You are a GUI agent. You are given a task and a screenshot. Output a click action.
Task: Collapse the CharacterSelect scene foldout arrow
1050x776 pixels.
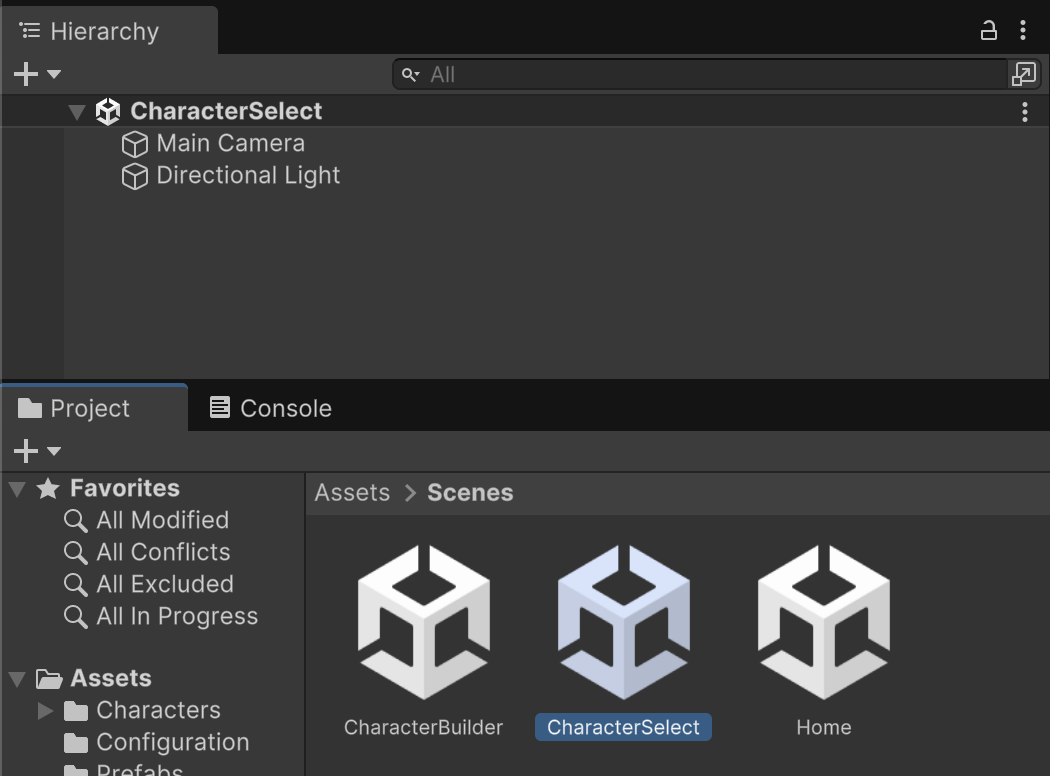point(77,112)
